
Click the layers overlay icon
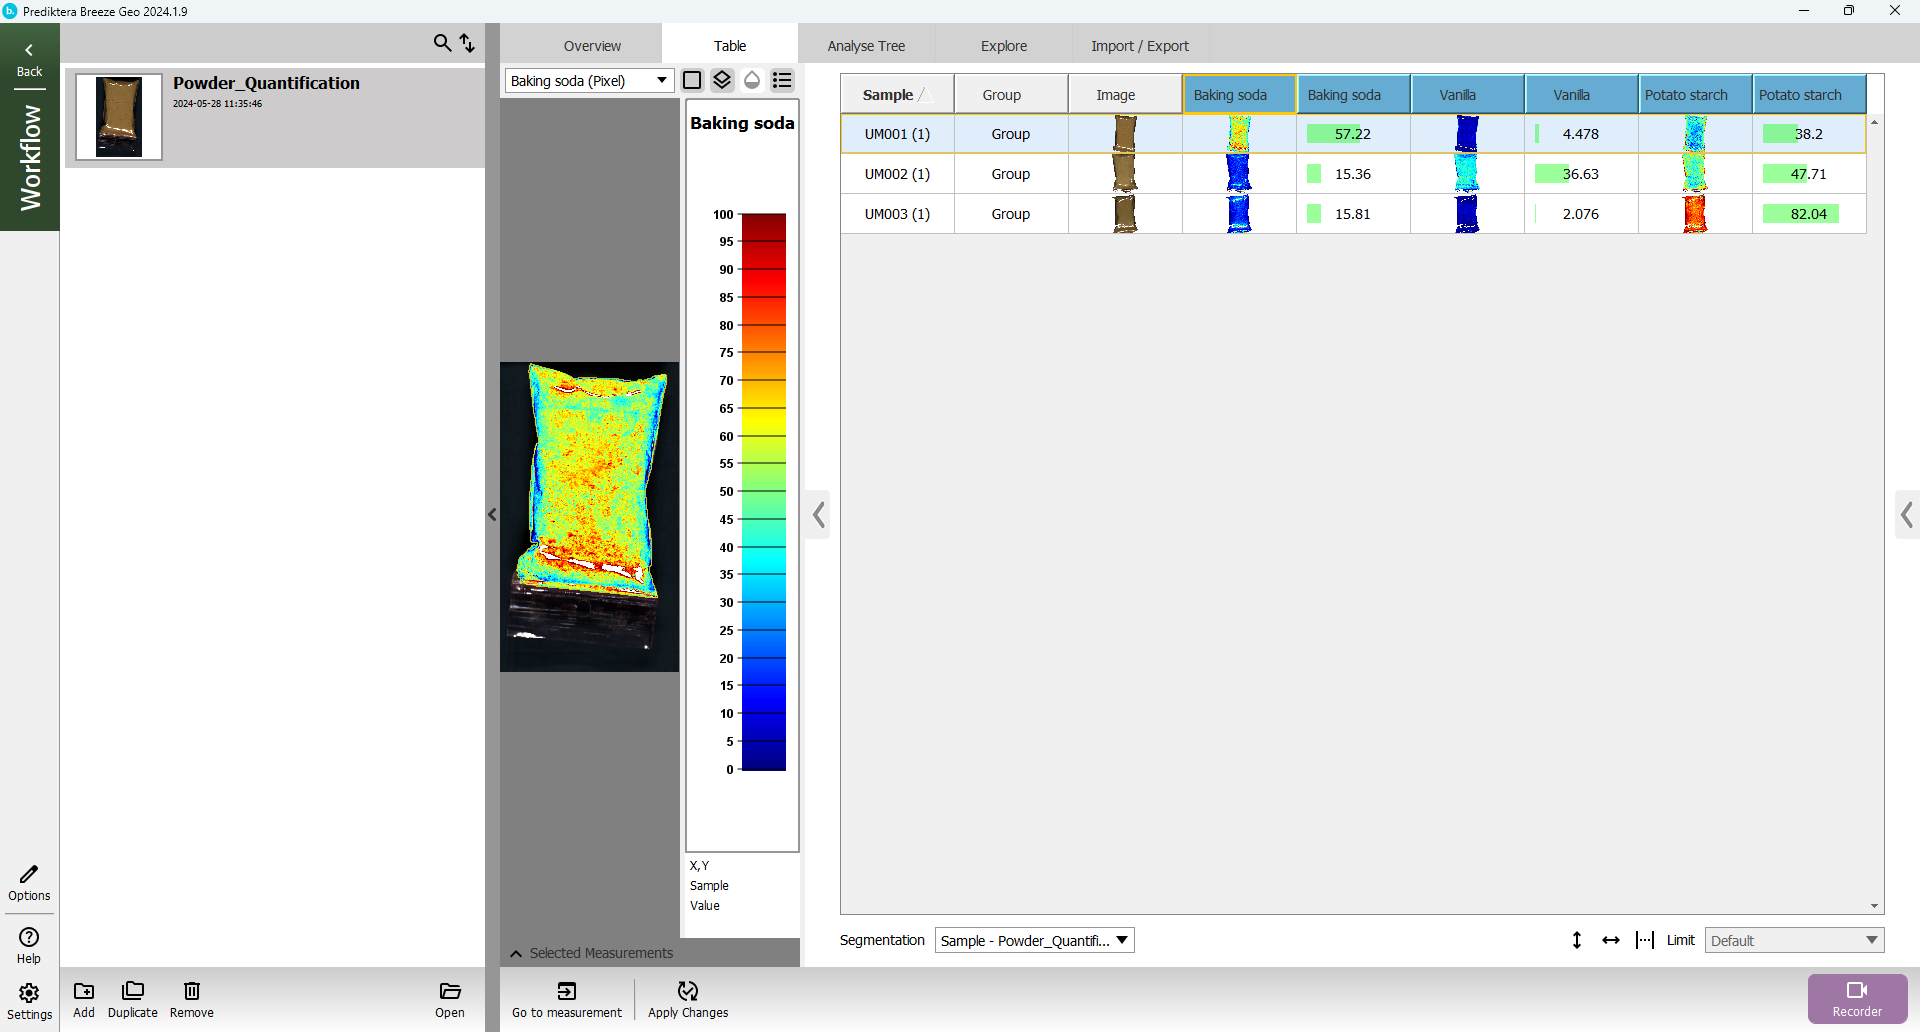[x=722, y=80]
